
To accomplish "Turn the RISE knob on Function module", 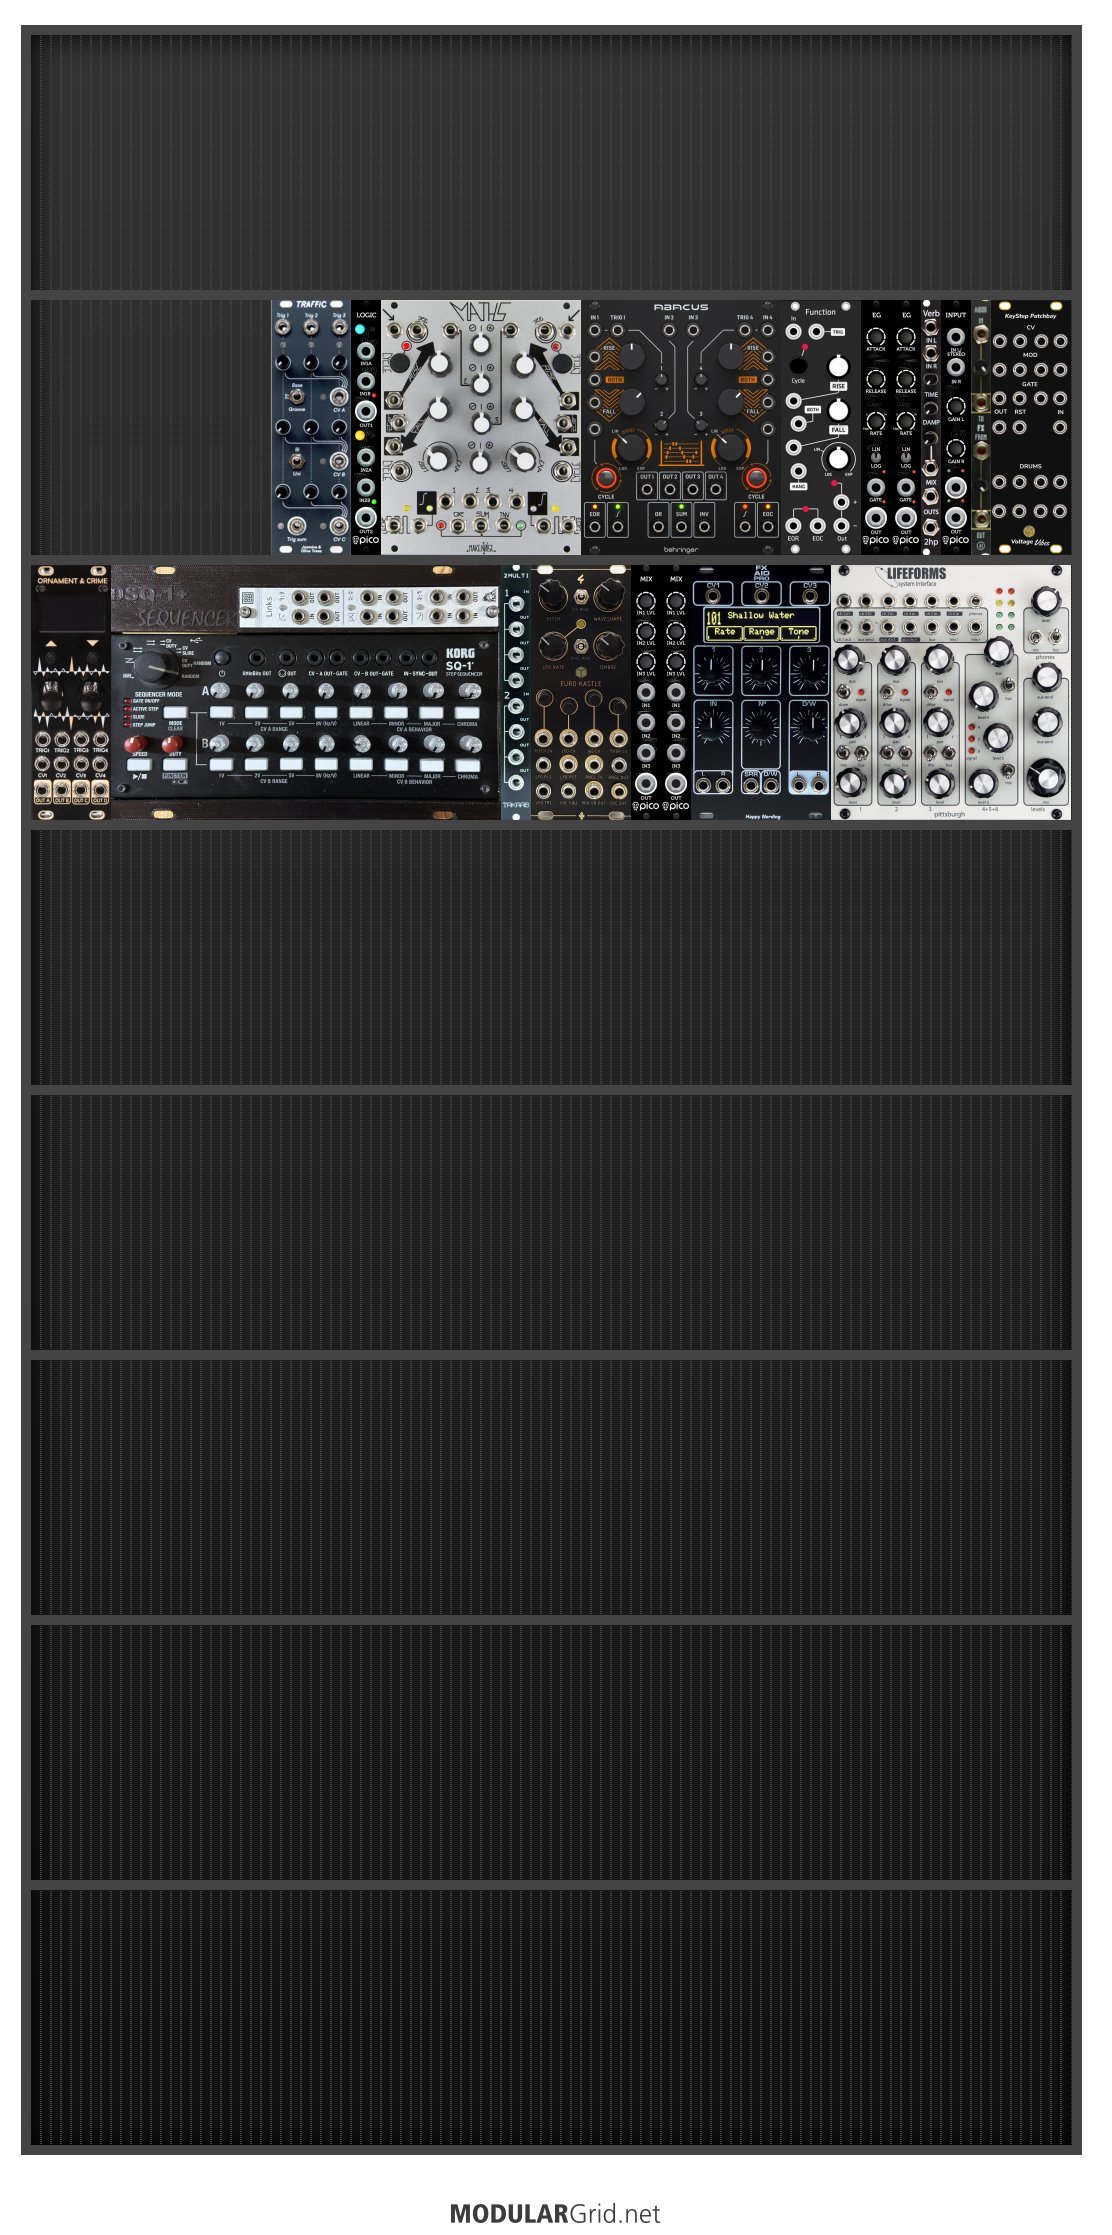I will [x=838, y=367].
